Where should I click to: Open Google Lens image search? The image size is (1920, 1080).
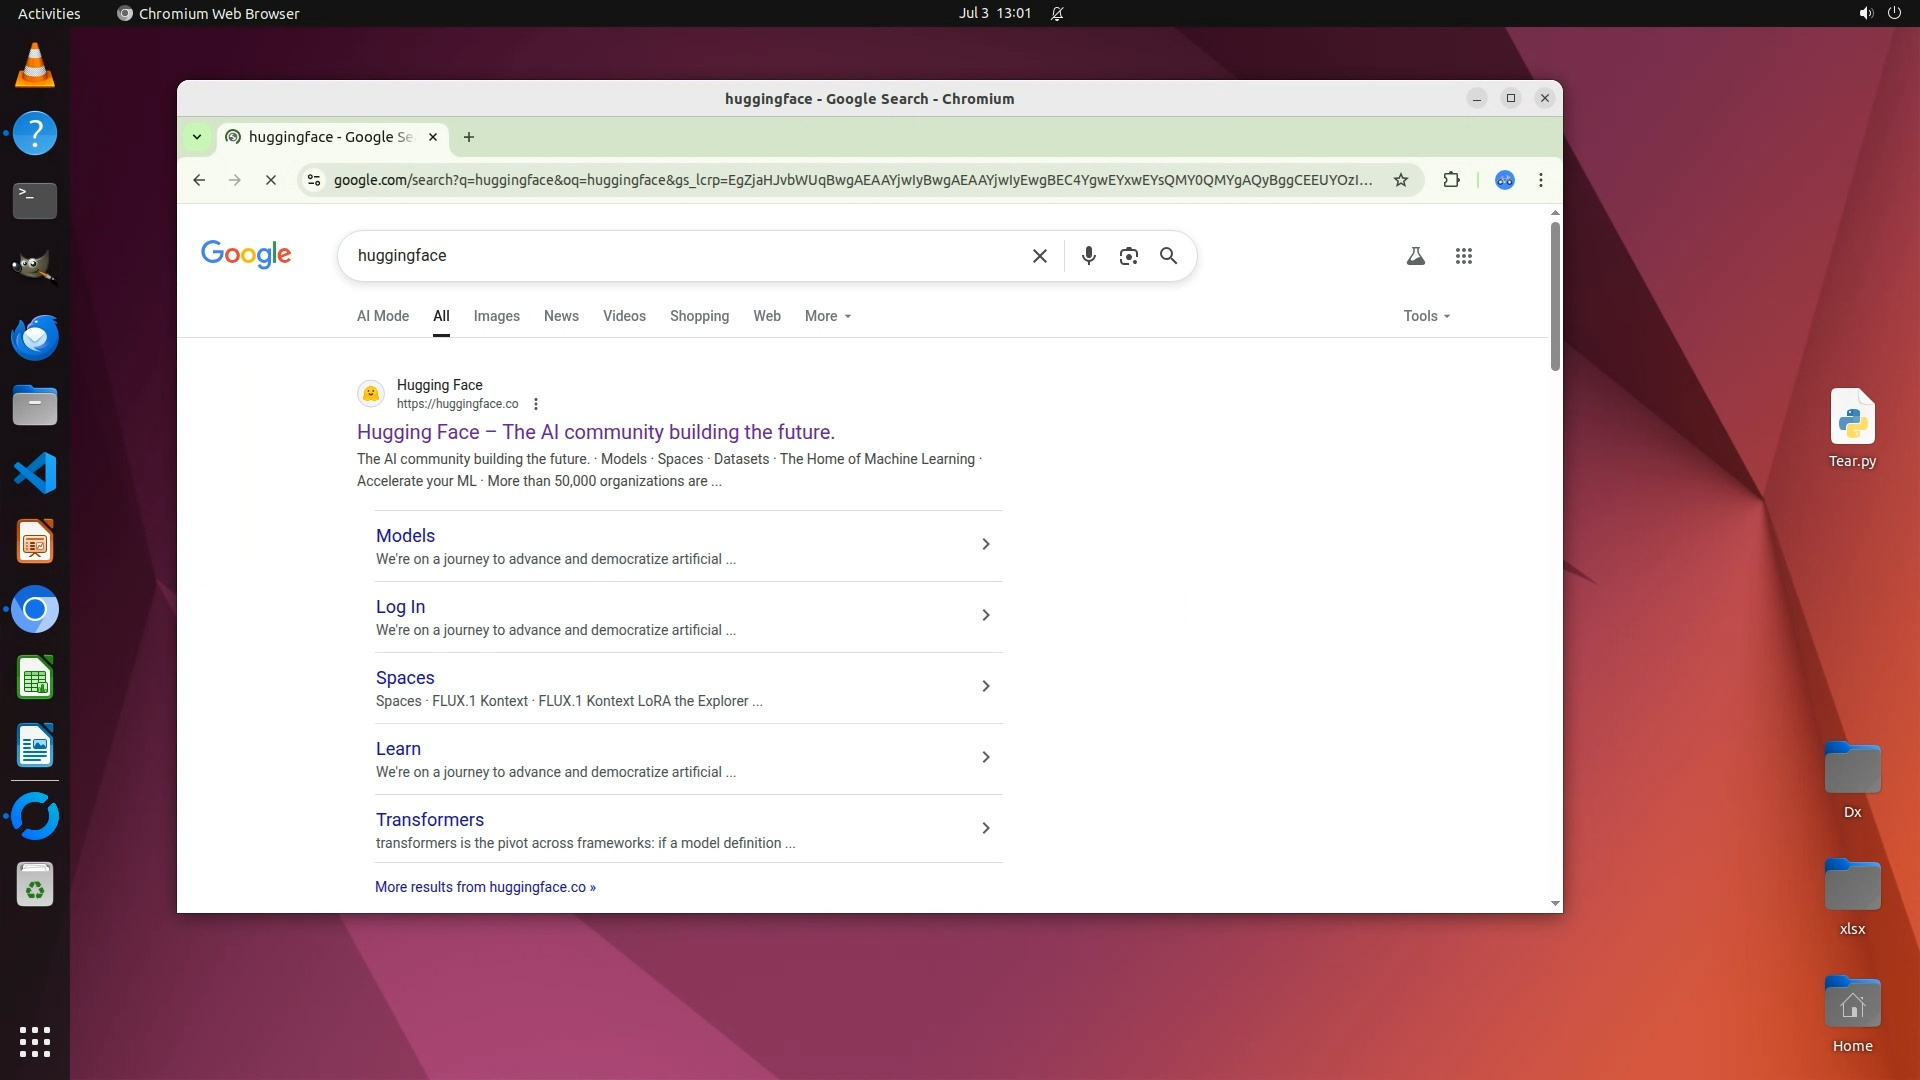[x=1128, y=256]
